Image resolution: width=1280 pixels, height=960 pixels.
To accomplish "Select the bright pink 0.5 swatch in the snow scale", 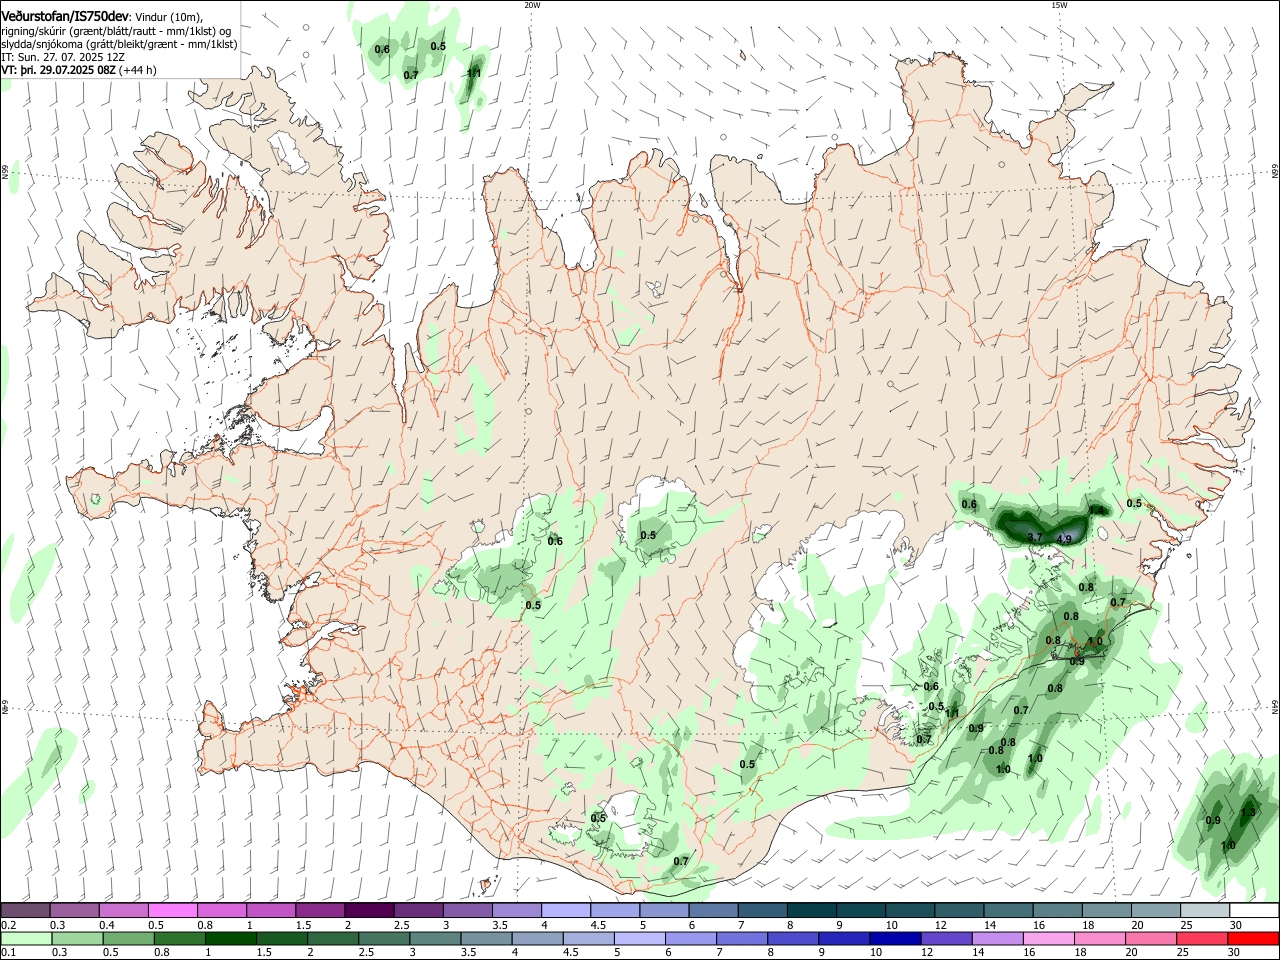I will [x=172, y=910].
